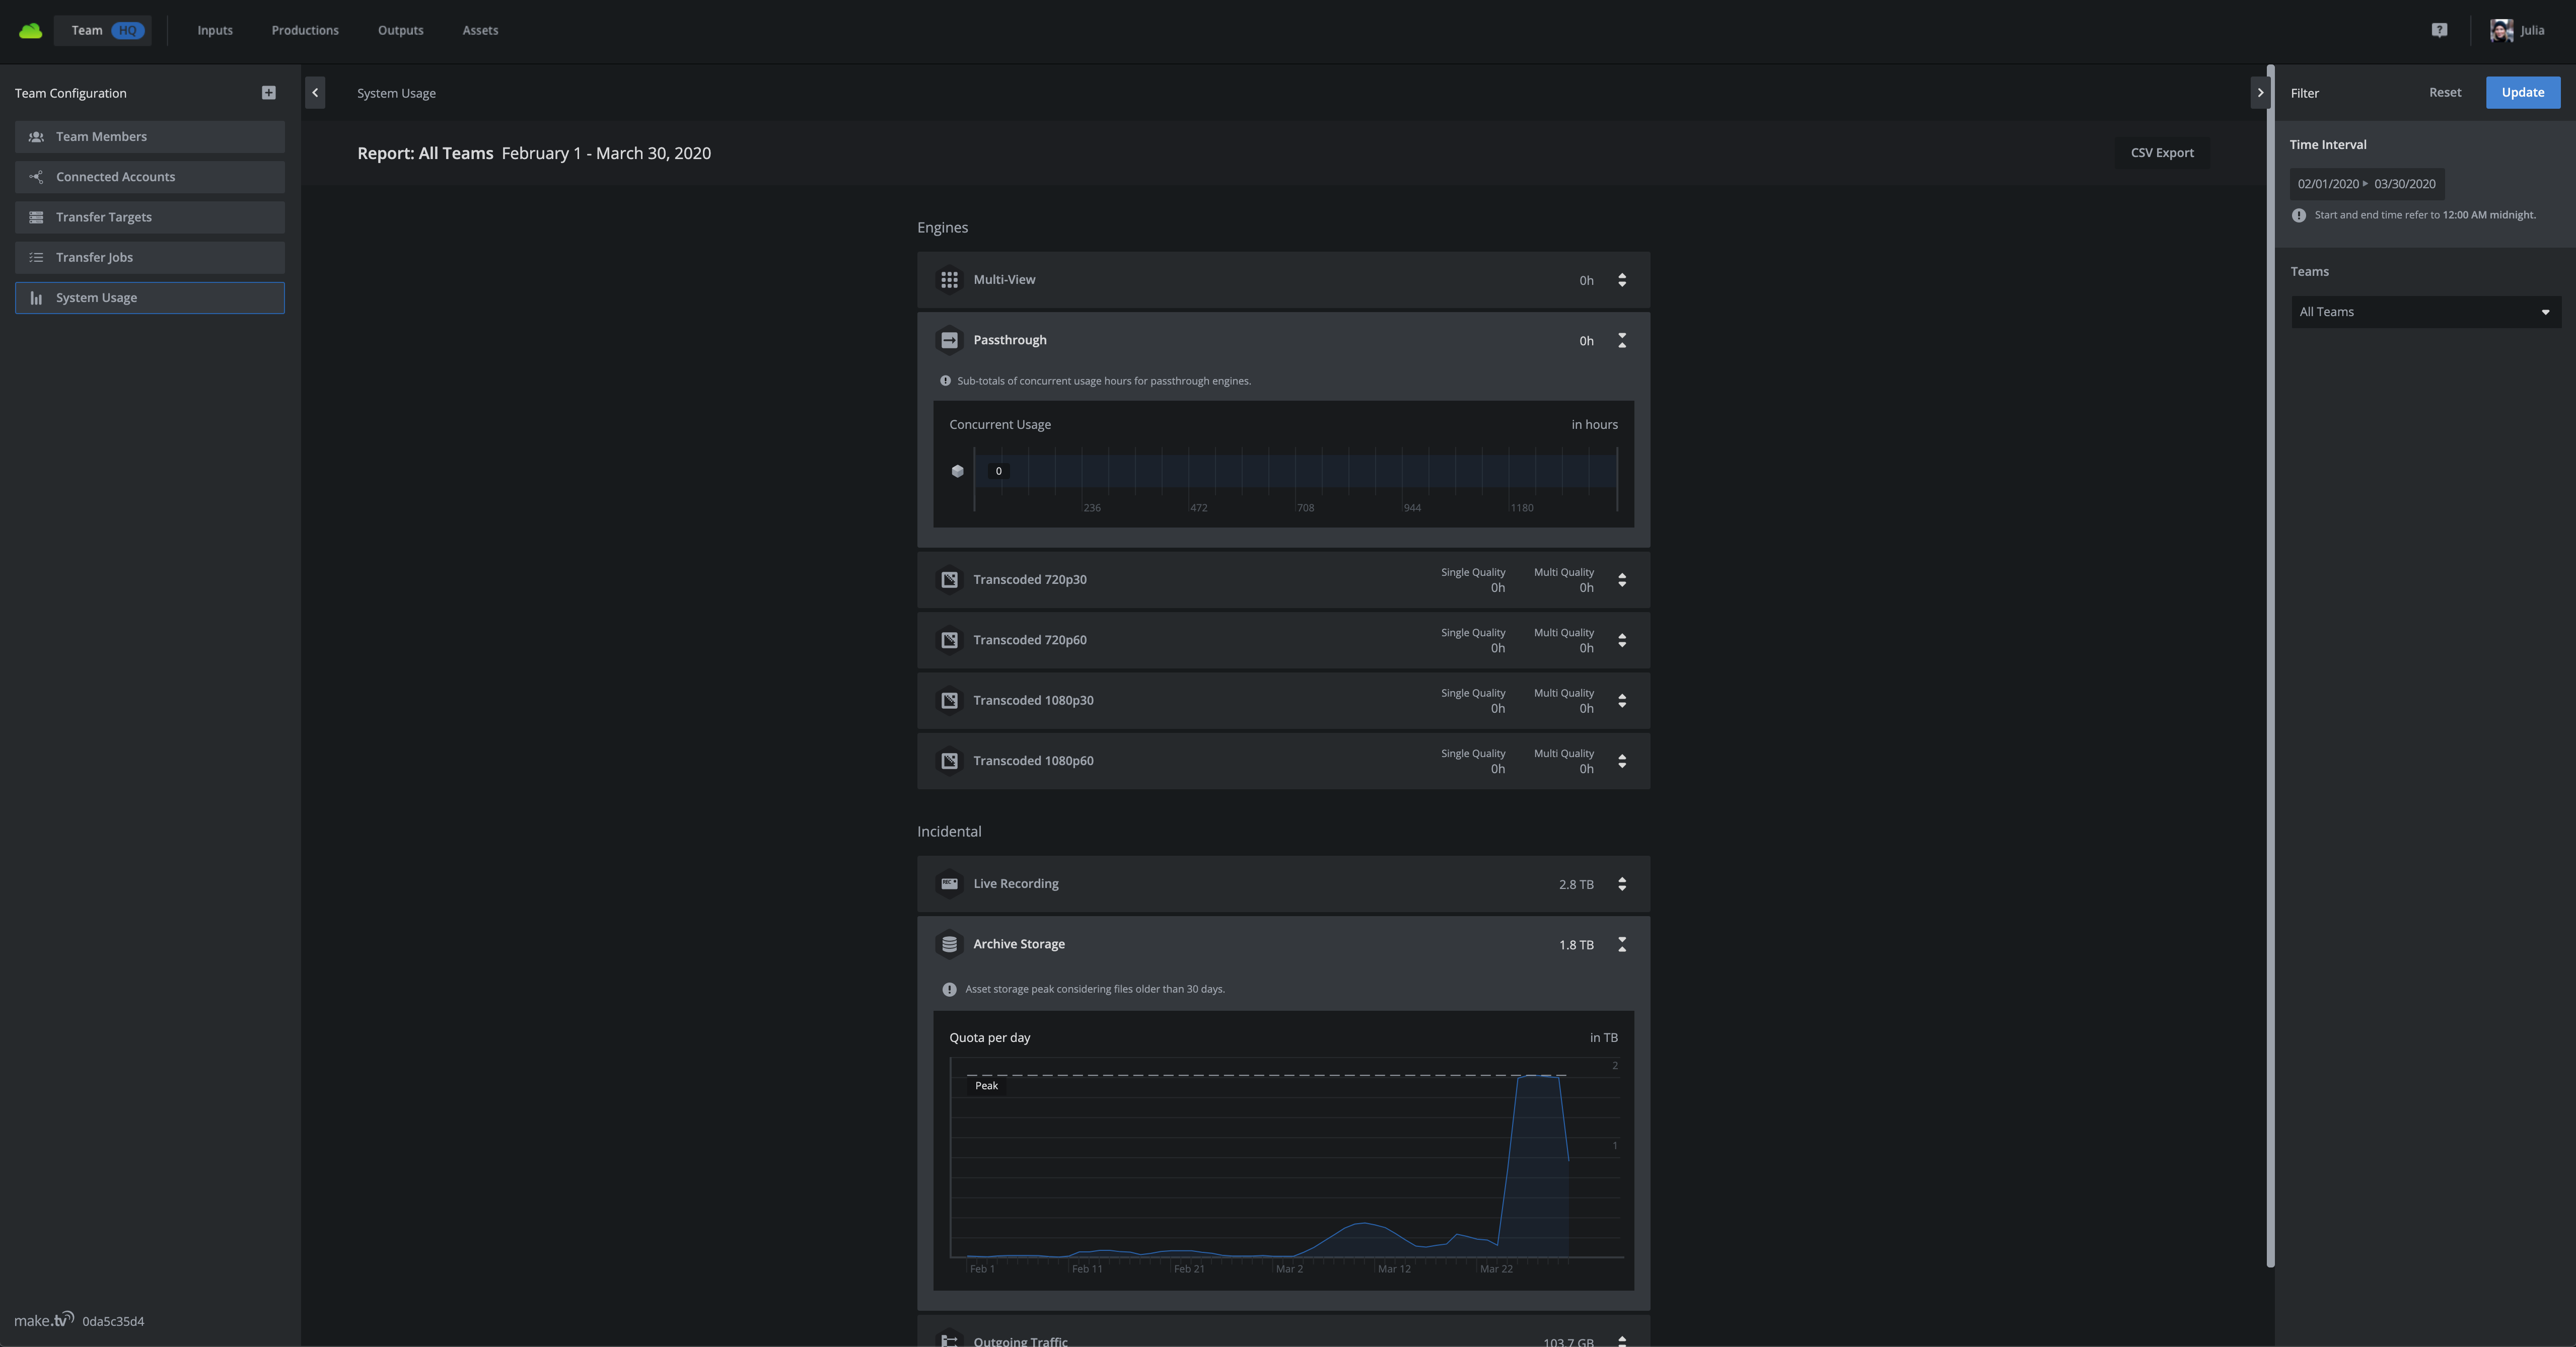Expand the Transcoded 1080p60 row details

1622,761
